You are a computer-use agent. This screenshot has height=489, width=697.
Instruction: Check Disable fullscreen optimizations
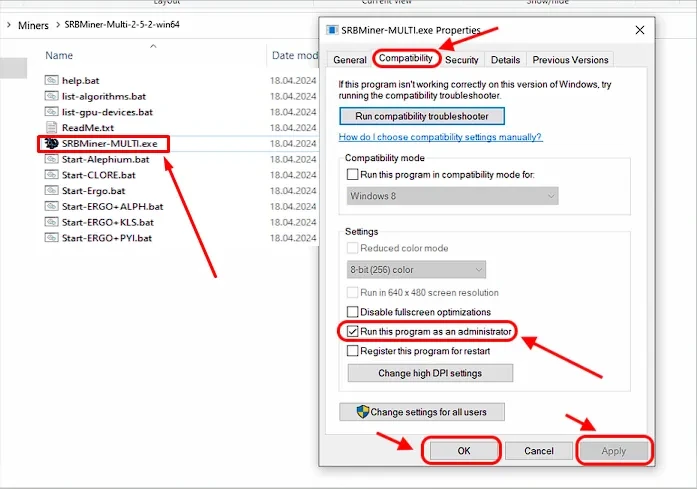pos(353,312)
